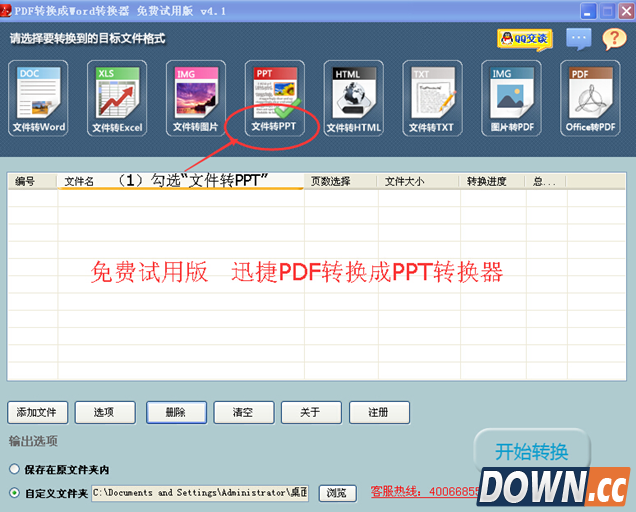Click the output folder path field
This screenshot has width=636, height=512.
pyautogui.click(x=200, y=493)
